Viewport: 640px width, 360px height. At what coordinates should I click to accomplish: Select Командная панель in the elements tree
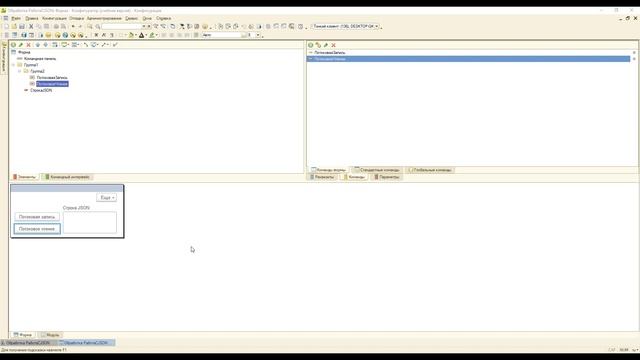coord(40,59)
